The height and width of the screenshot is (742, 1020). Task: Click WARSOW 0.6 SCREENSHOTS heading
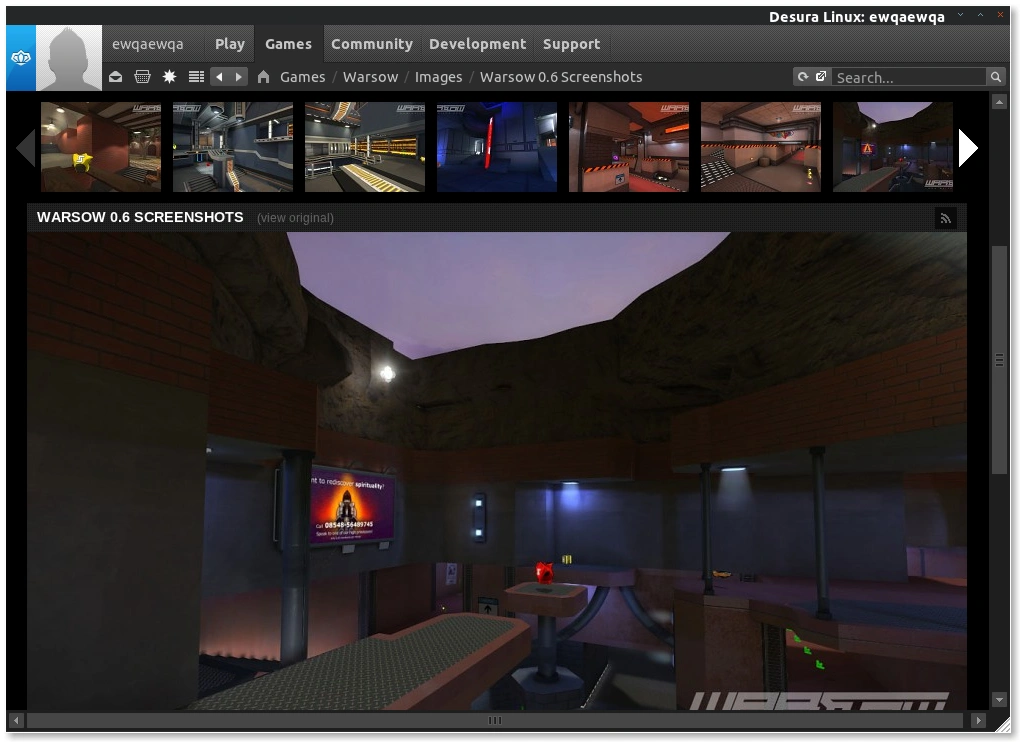tap(140, 217)
